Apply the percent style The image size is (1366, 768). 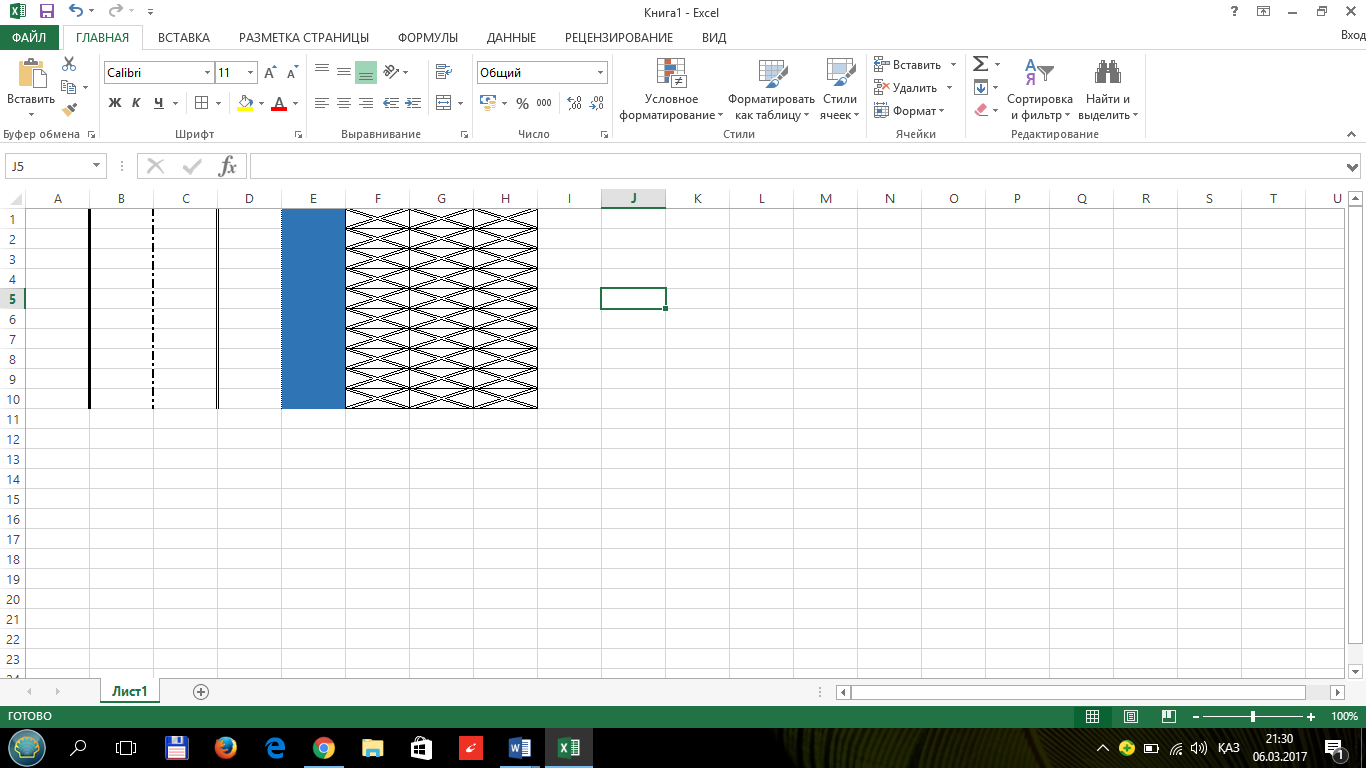[522, 103]
